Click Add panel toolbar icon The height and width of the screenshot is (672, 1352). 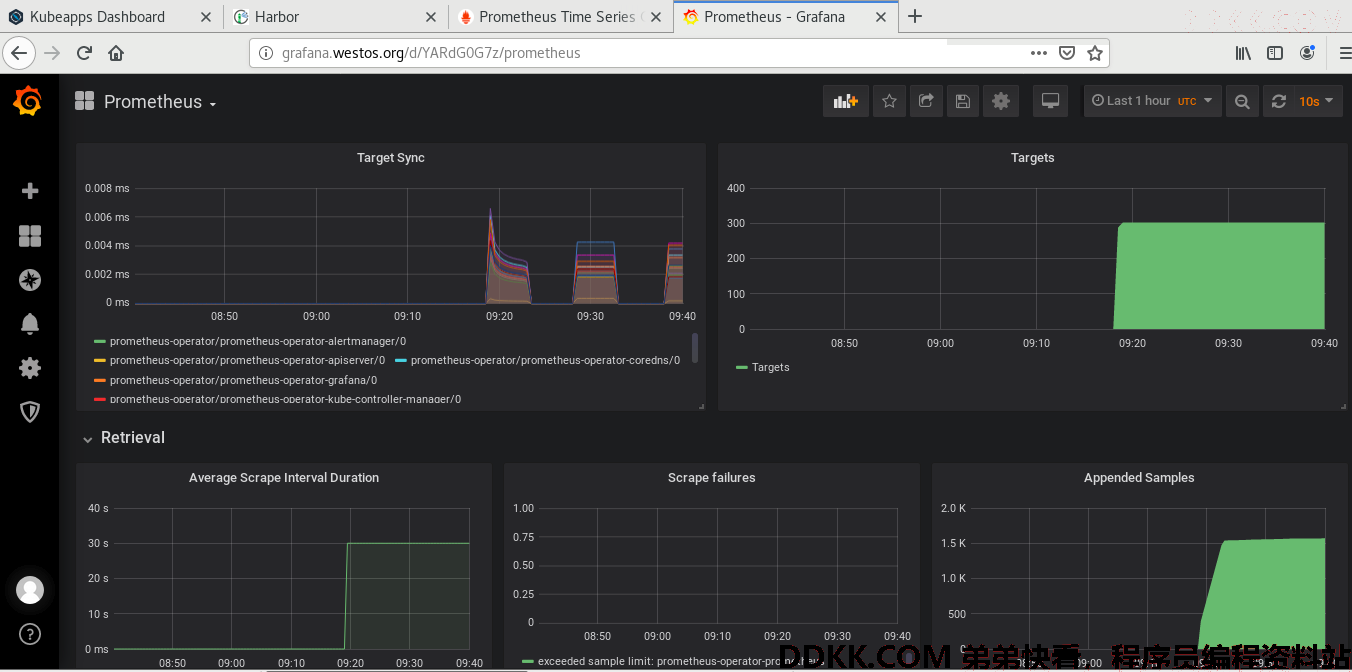[x=846, y=101]
